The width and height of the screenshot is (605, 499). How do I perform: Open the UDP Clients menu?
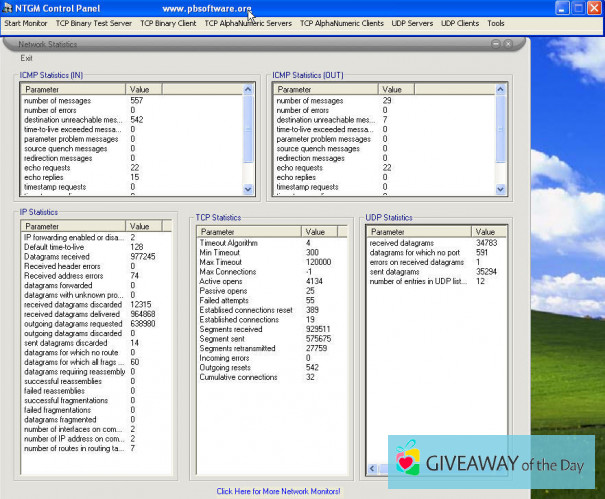point(460,22)
